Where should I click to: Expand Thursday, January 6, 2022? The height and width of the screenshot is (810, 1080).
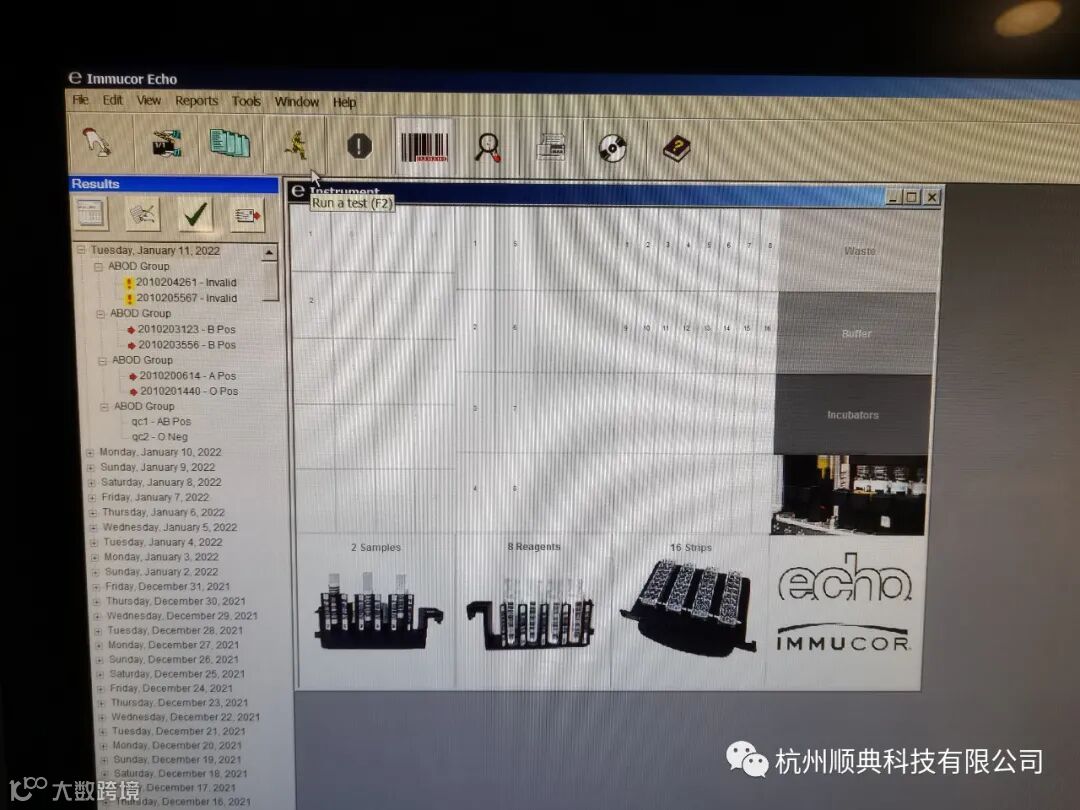pos(93,513)
